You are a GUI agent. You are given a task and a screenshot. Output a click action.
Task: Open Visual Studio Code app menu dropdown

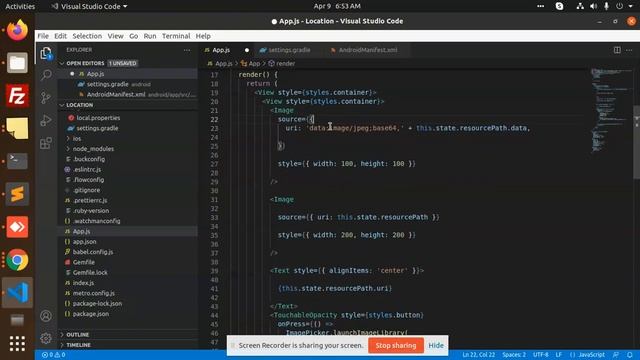[89, 6]
